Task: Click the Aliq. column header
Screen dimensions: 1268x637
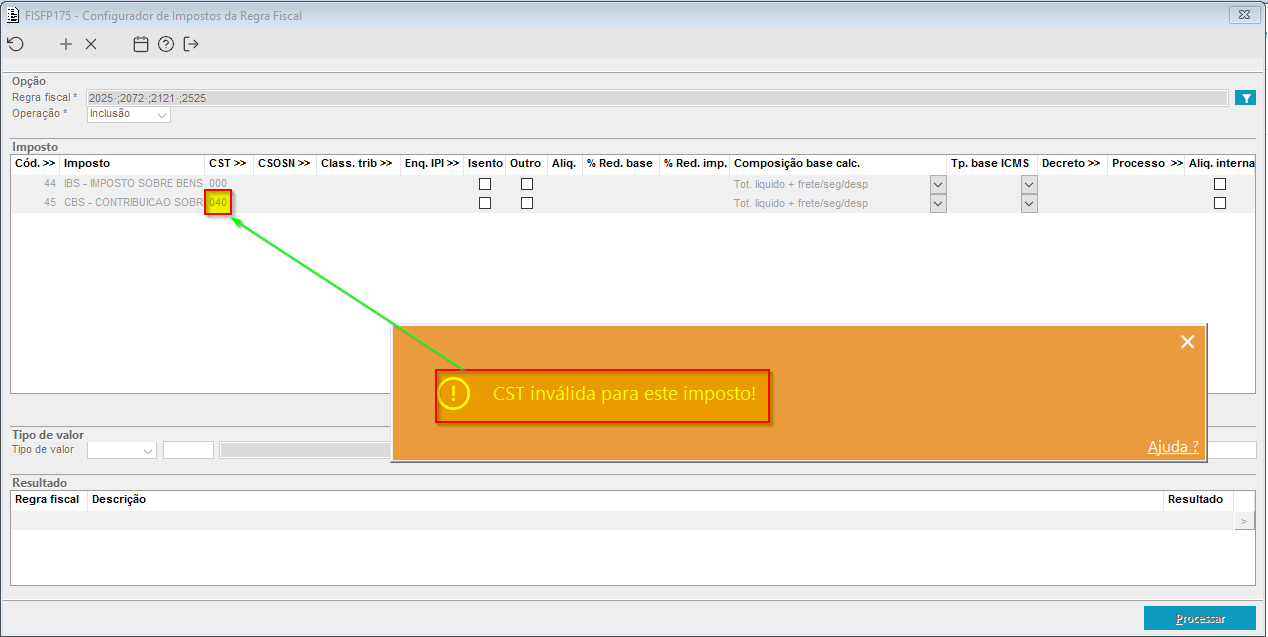Action: pyautogui.click(x=564, y=163)
